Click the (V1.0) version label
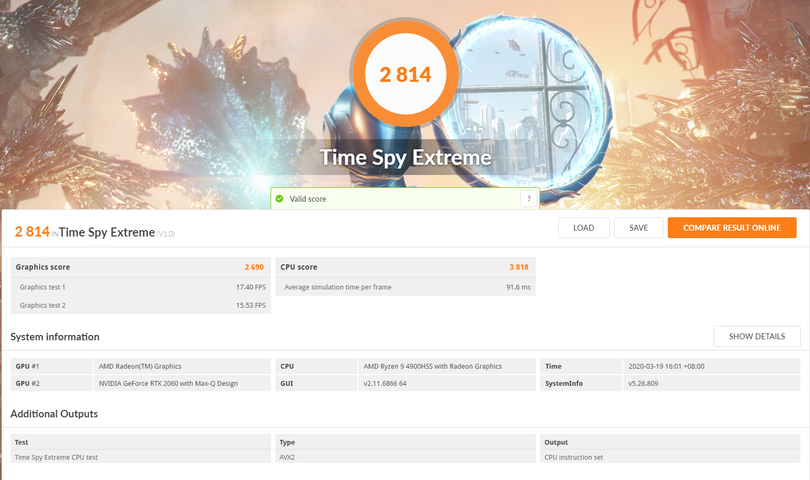The image size is (810, 480). tap(166, 234)
